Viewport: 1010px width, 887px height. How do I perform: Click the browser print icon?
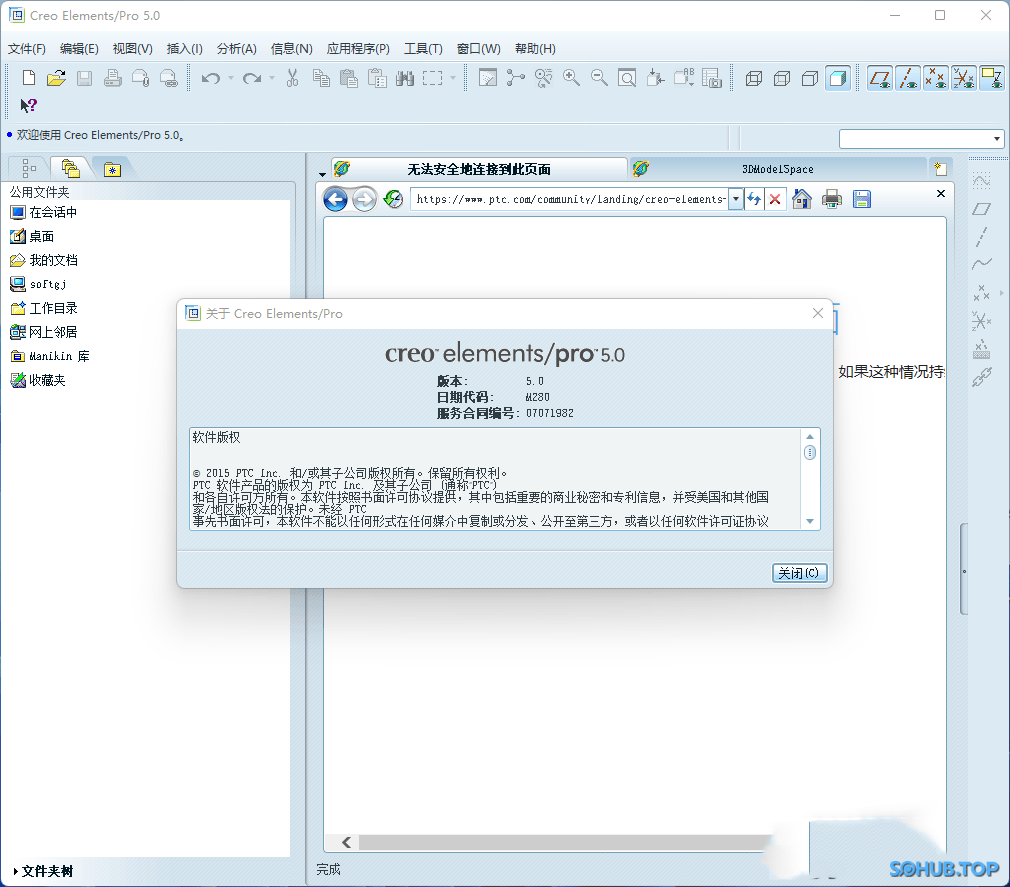pyautogui.click(x=832, y=199)
